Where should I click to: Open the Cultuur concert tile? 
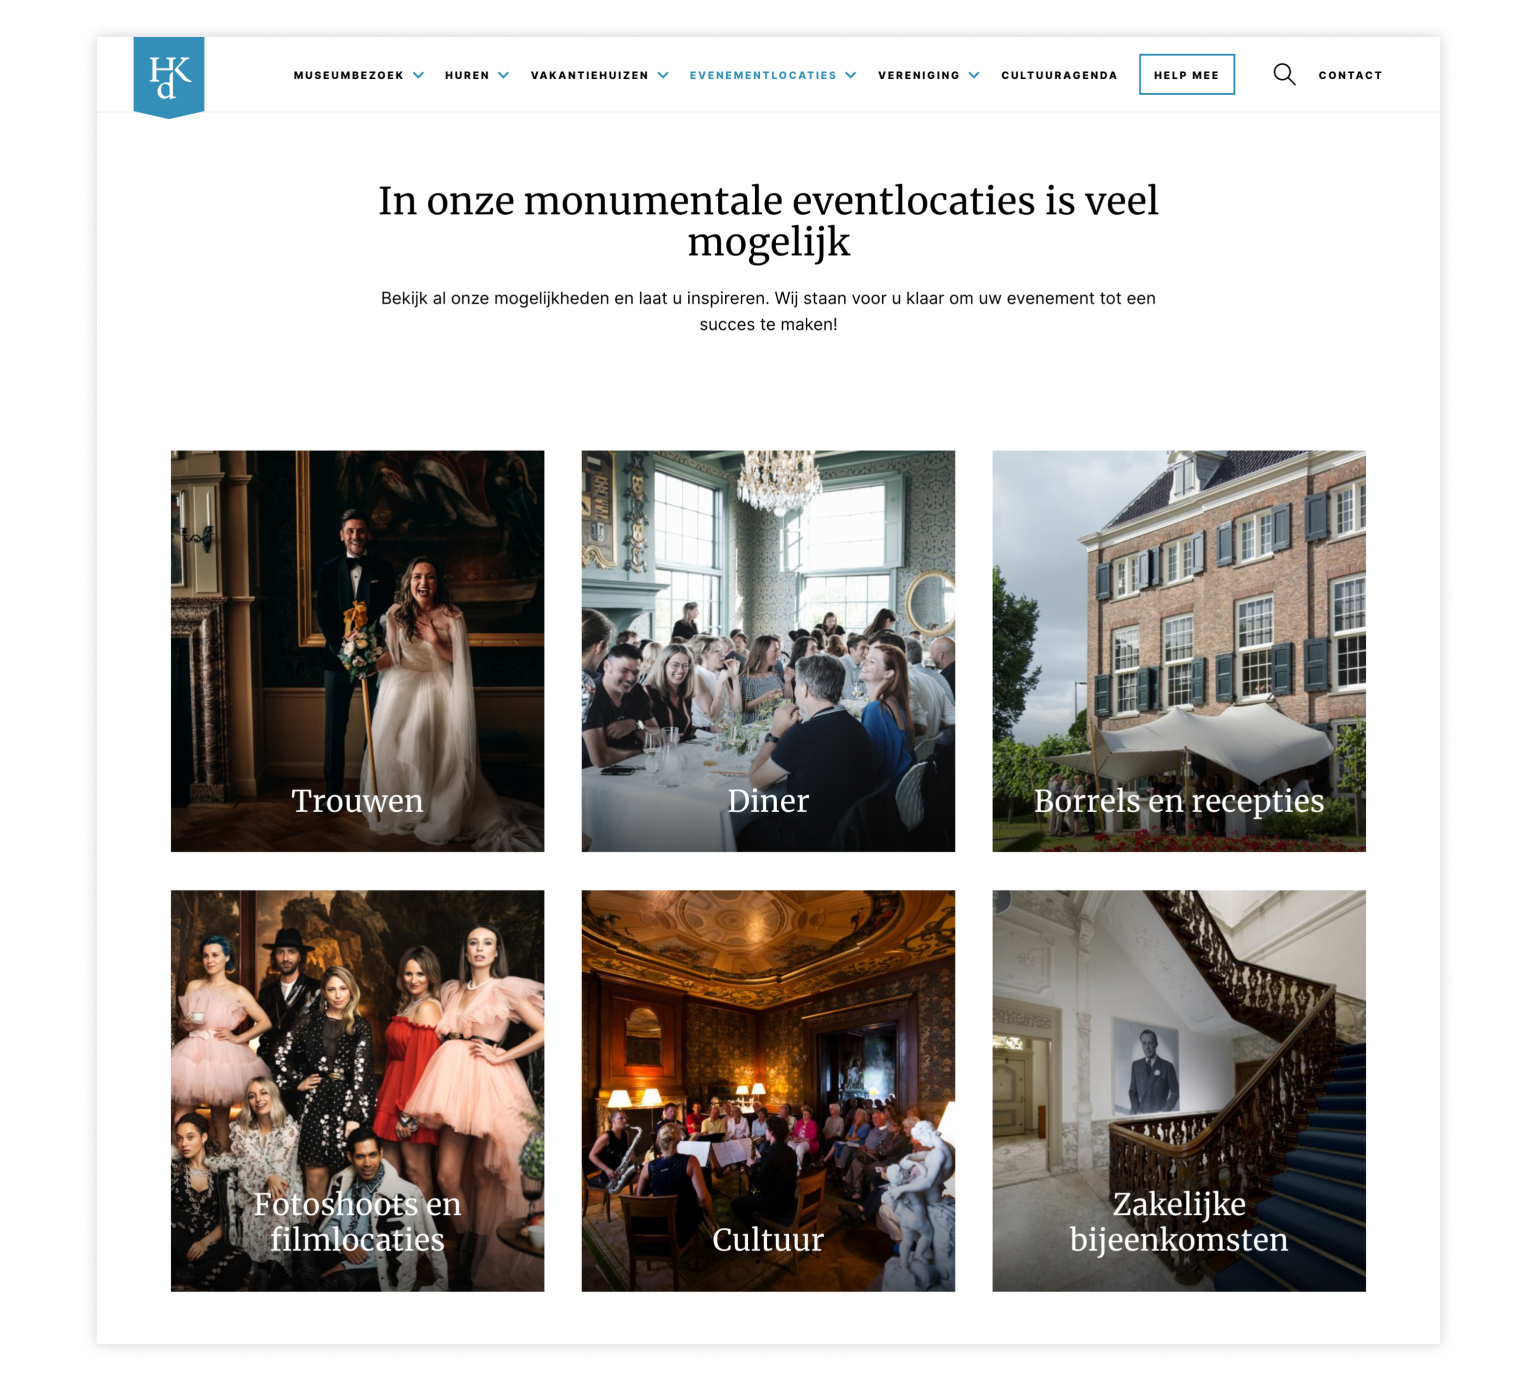click(x=768, y=1091)
